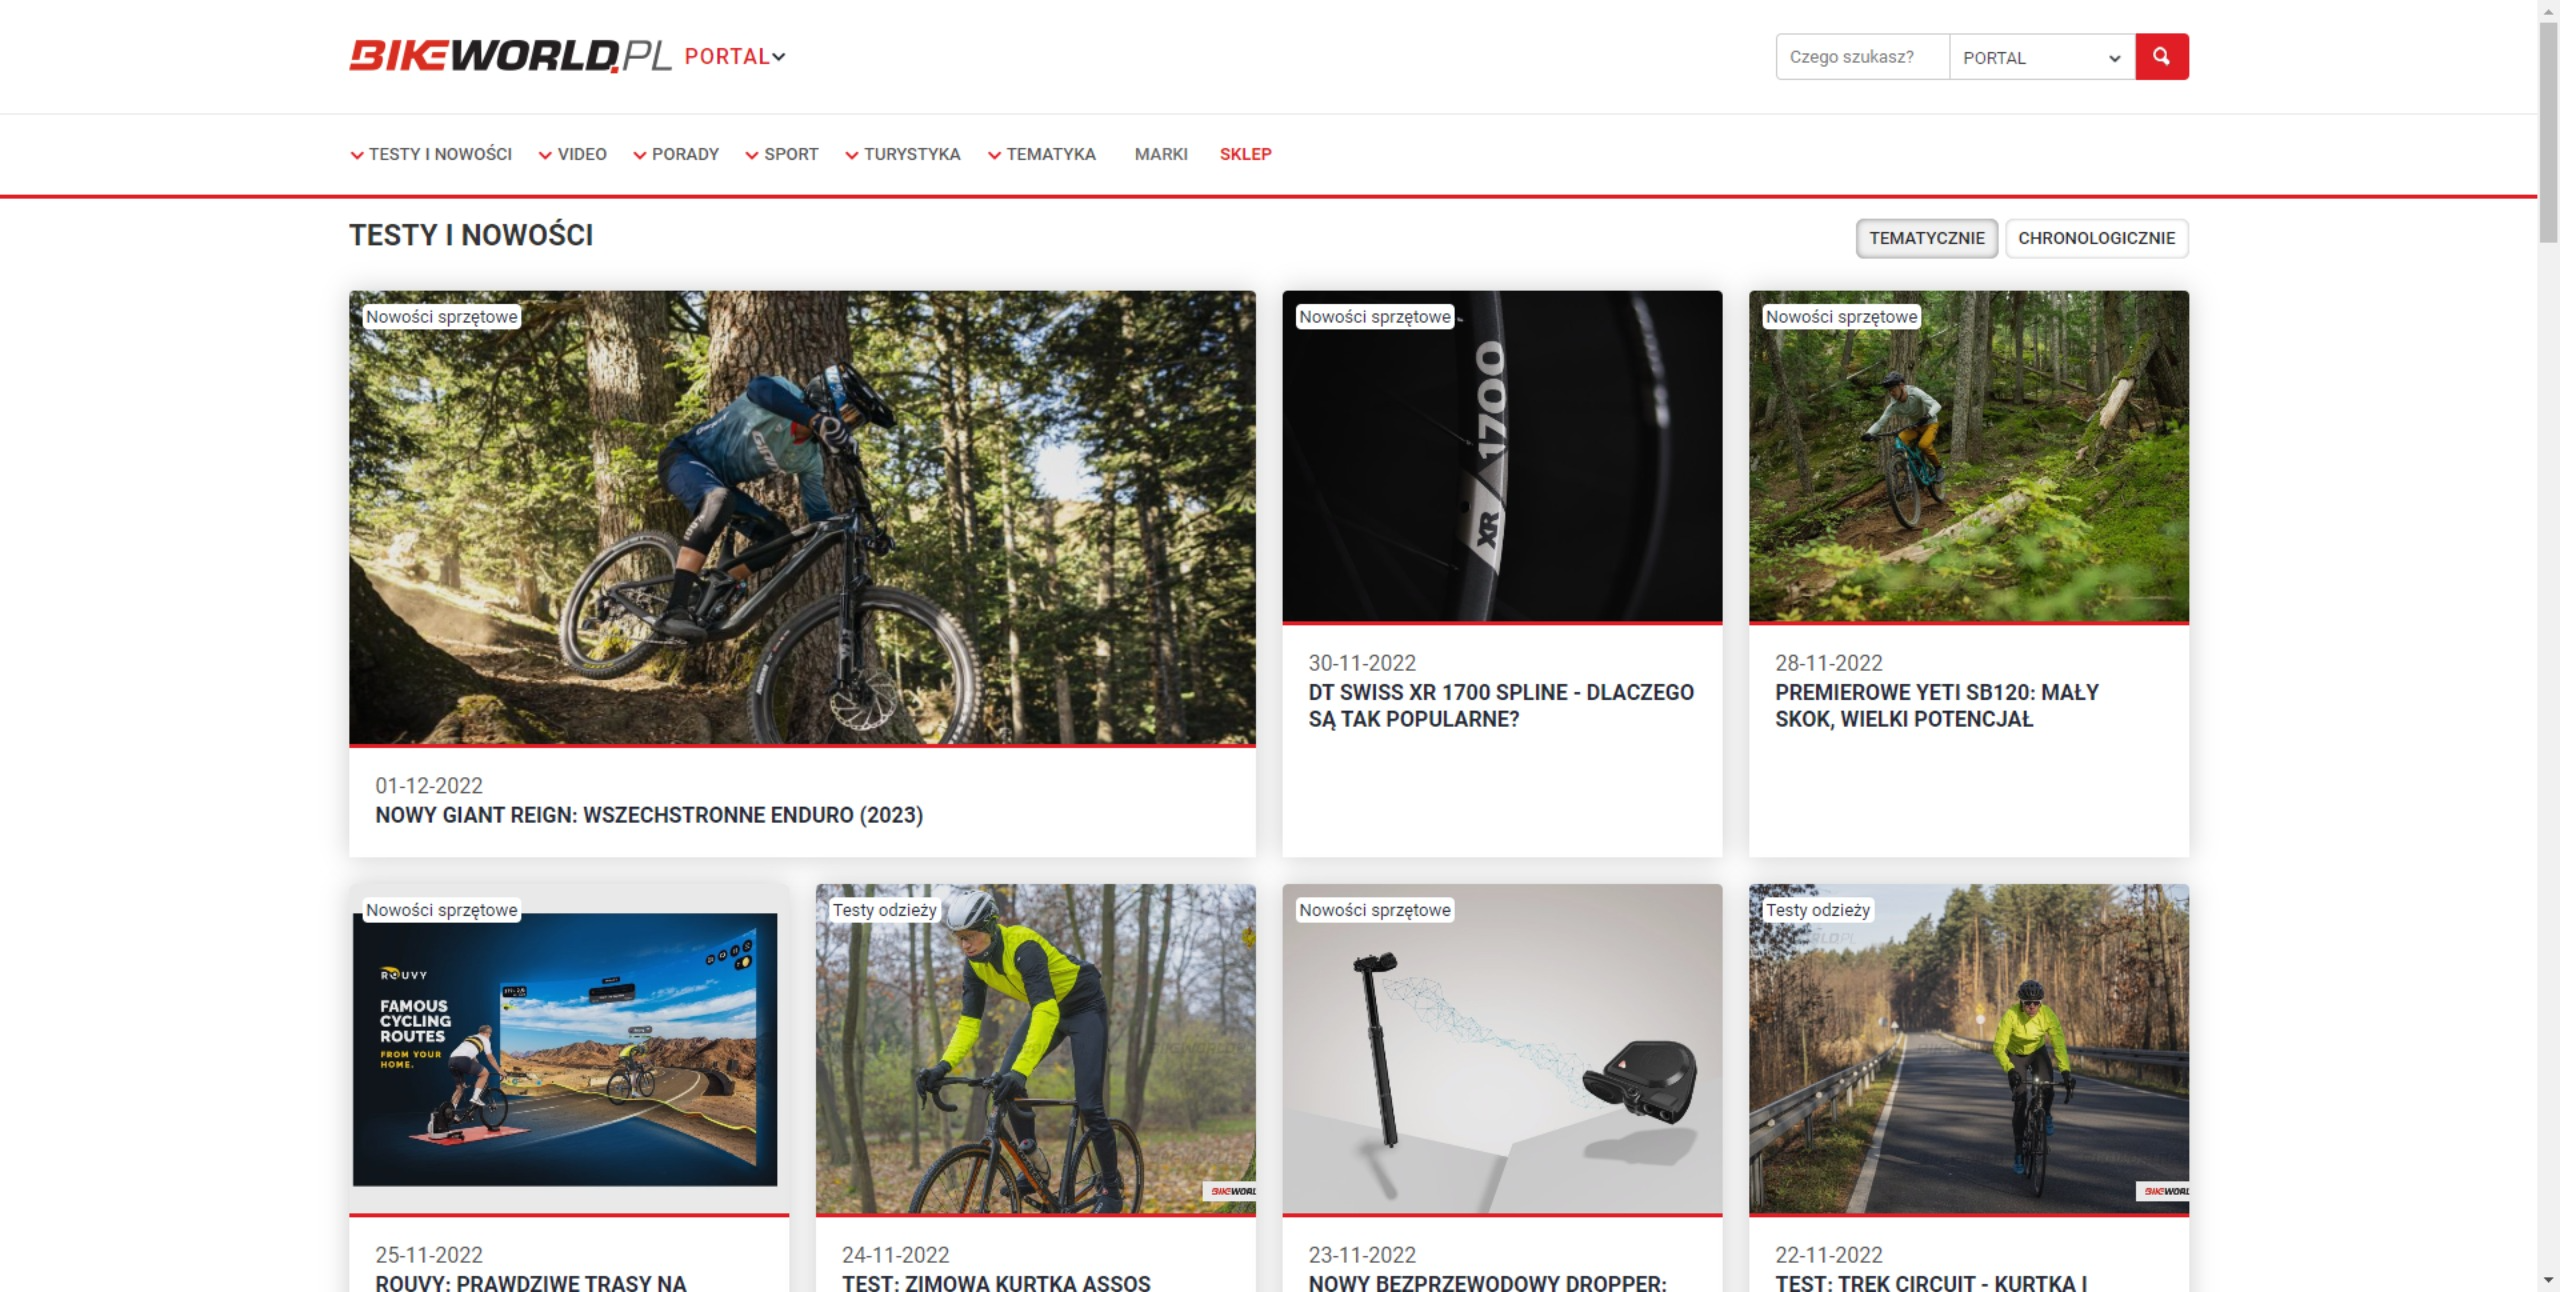Viewport: 2560px width, 1292px height.
Task: Open the PORTAL search scope dropdown
Action: [2042, 57]
